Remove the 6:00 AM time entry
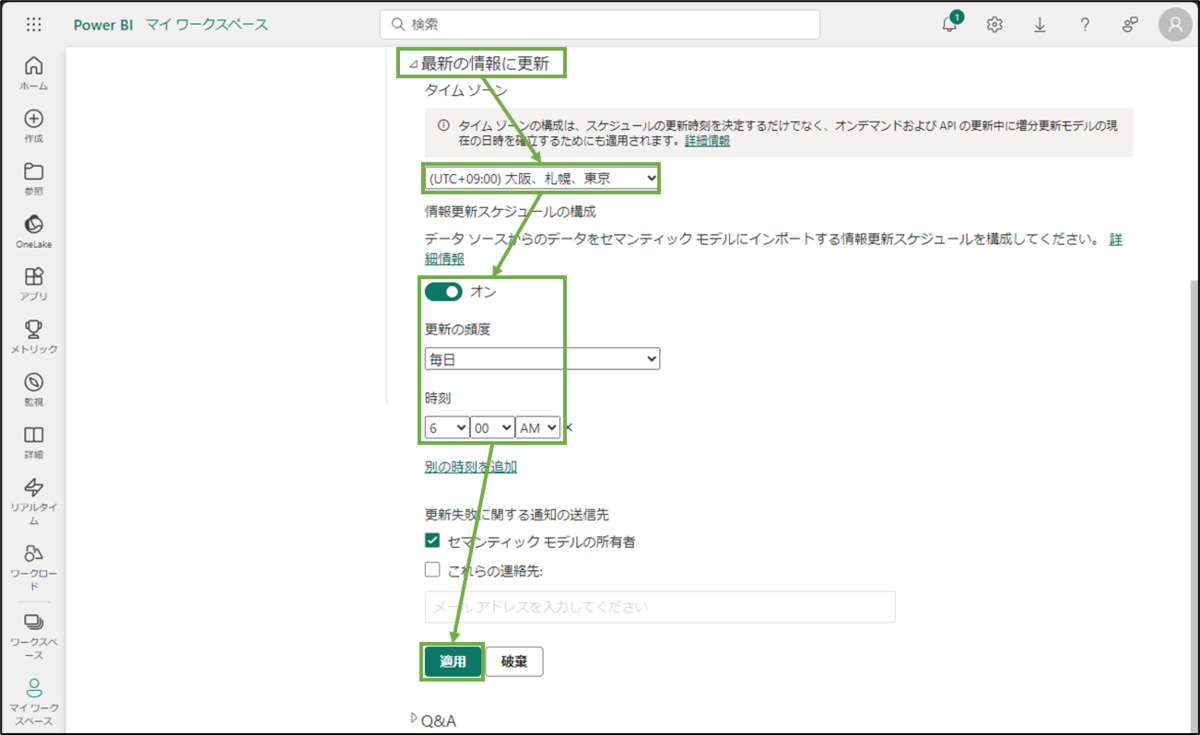The image size is (1200, 735). point(569,427)
